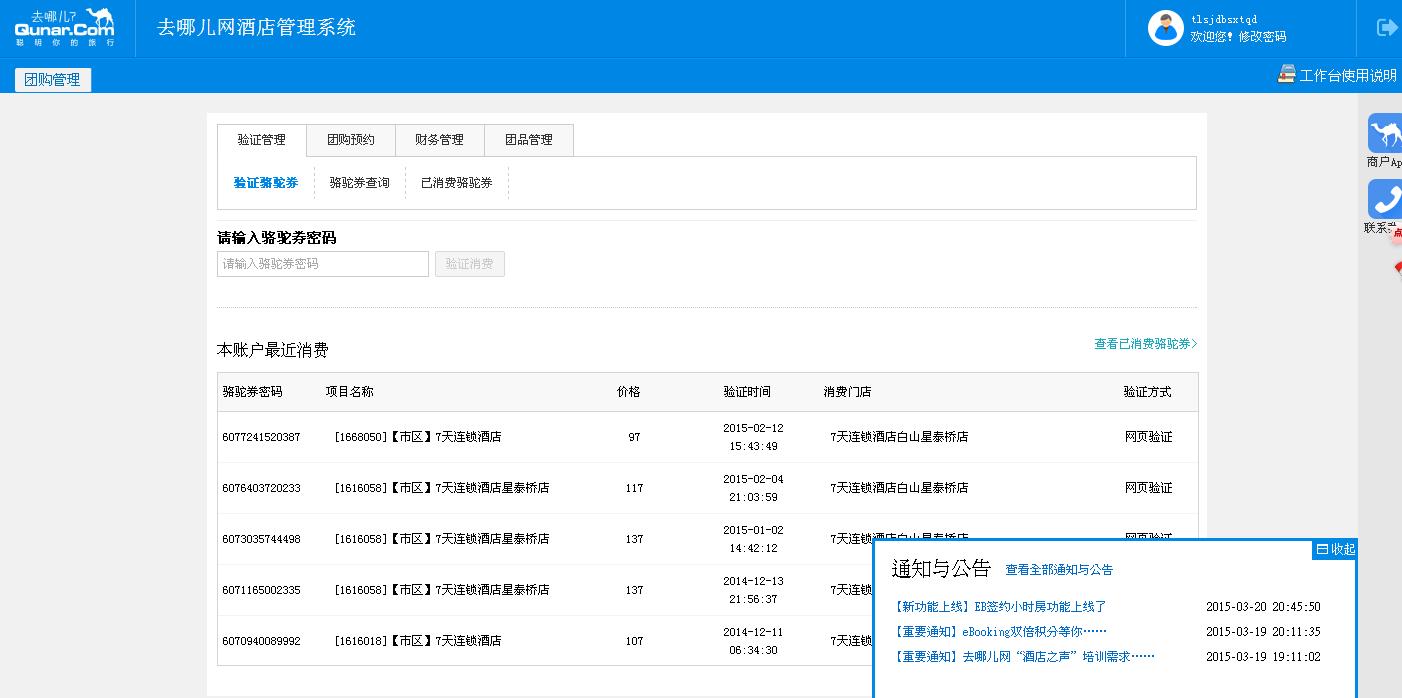Screen dimensions: 1402x698
Task: Select the 已消费骆驼券 sub-tab
Action: 457,183
